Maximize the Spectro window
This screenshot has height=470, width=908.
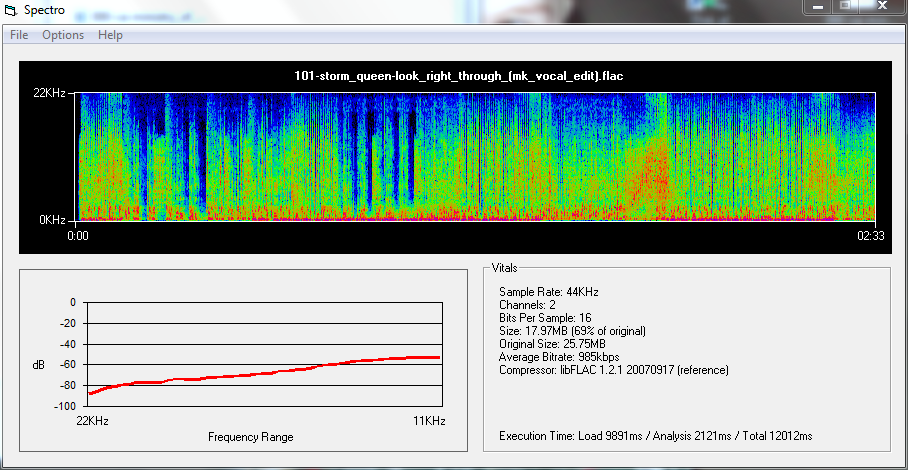847,8
